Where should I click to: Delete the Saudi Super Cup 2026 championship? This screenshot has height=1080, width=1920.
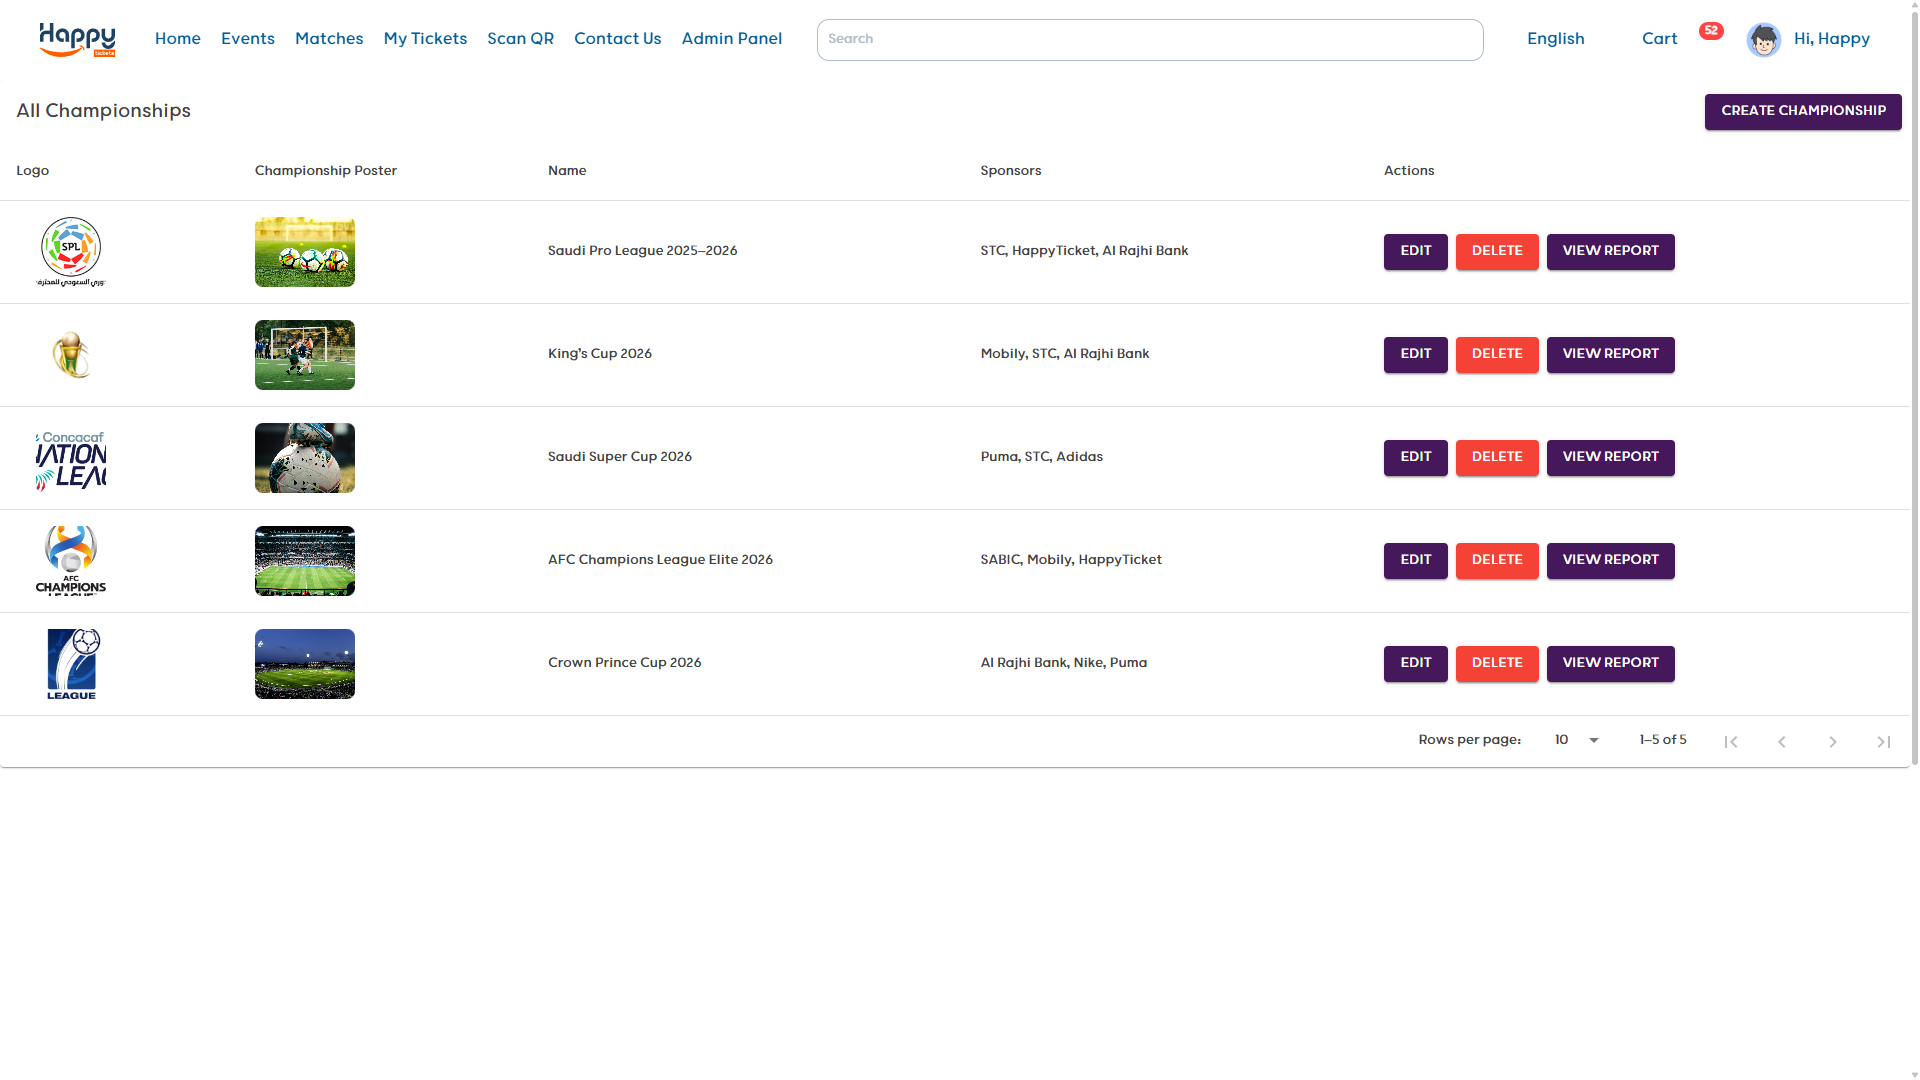tap(1497, 457)
